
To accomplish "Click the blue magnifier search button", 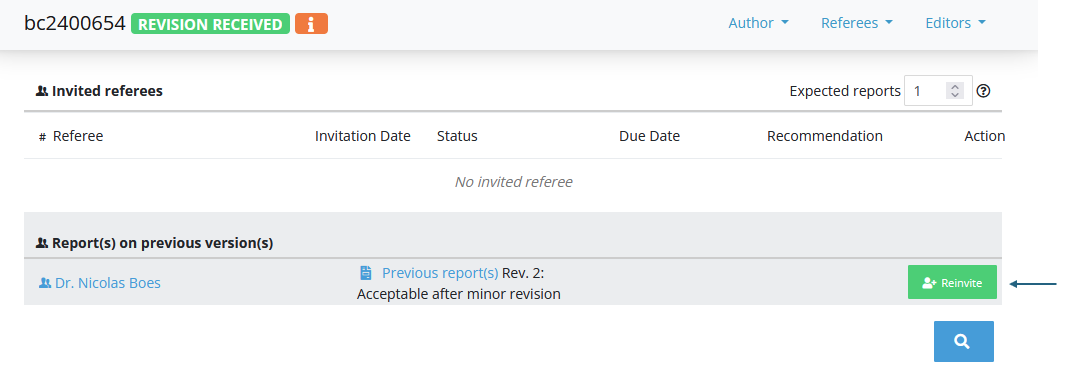I will [x=963, y=341].
